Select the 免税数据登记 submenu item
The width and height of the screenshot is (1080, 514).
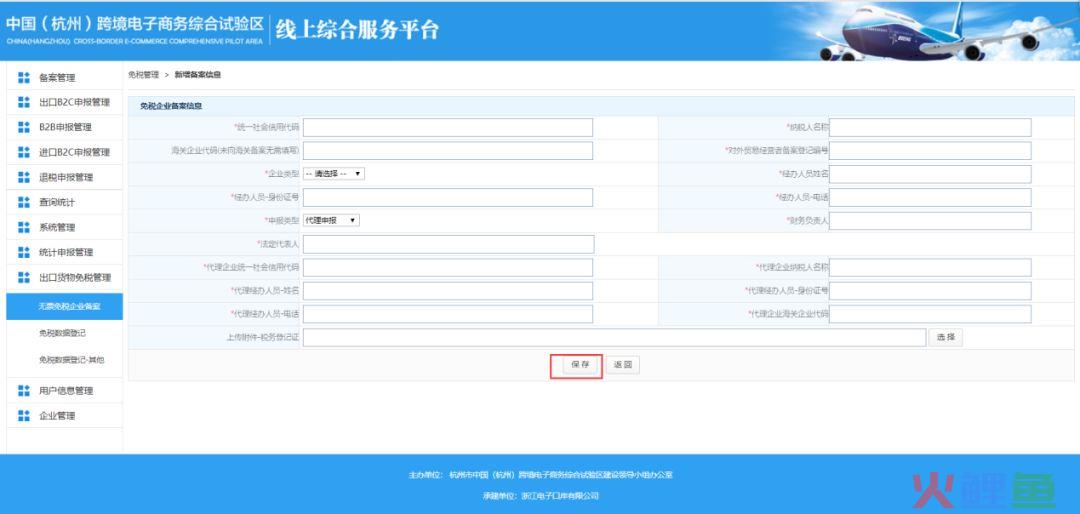(x=65, y=333)
